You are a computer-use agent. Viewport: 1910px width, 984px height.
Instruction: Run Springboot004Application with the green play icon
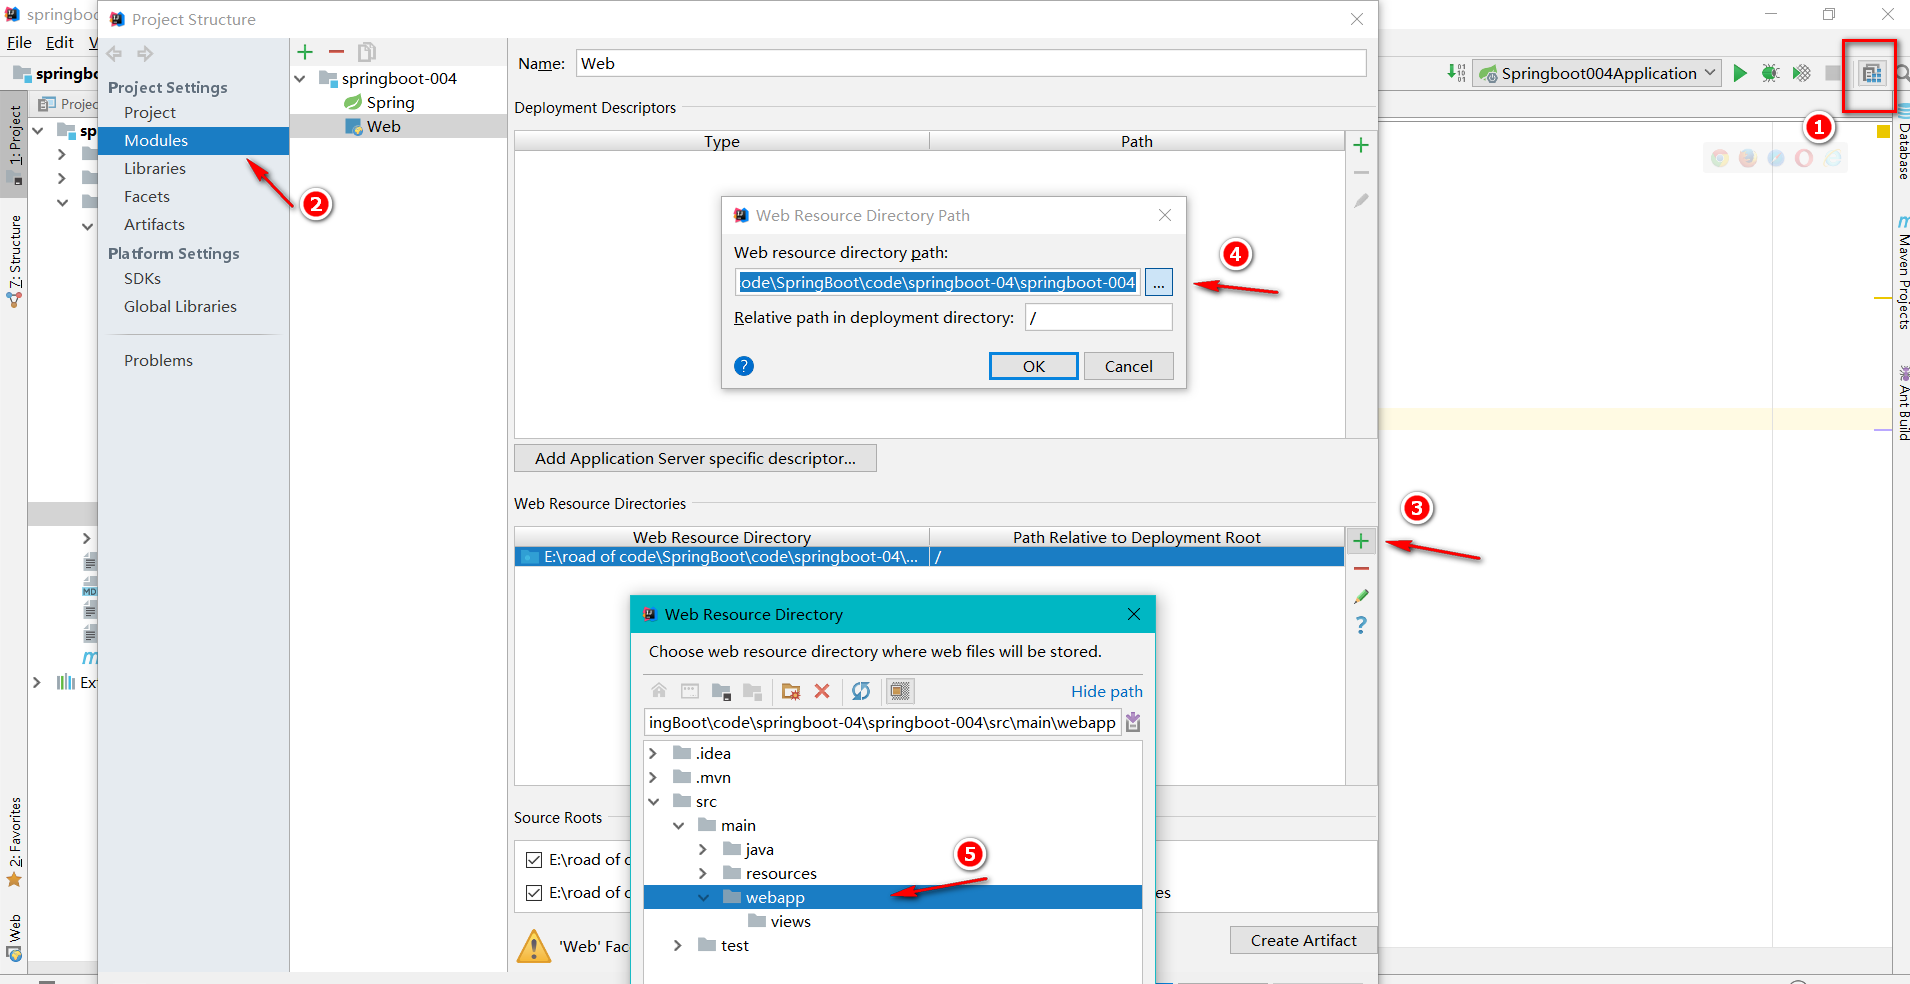[1740, 73]
